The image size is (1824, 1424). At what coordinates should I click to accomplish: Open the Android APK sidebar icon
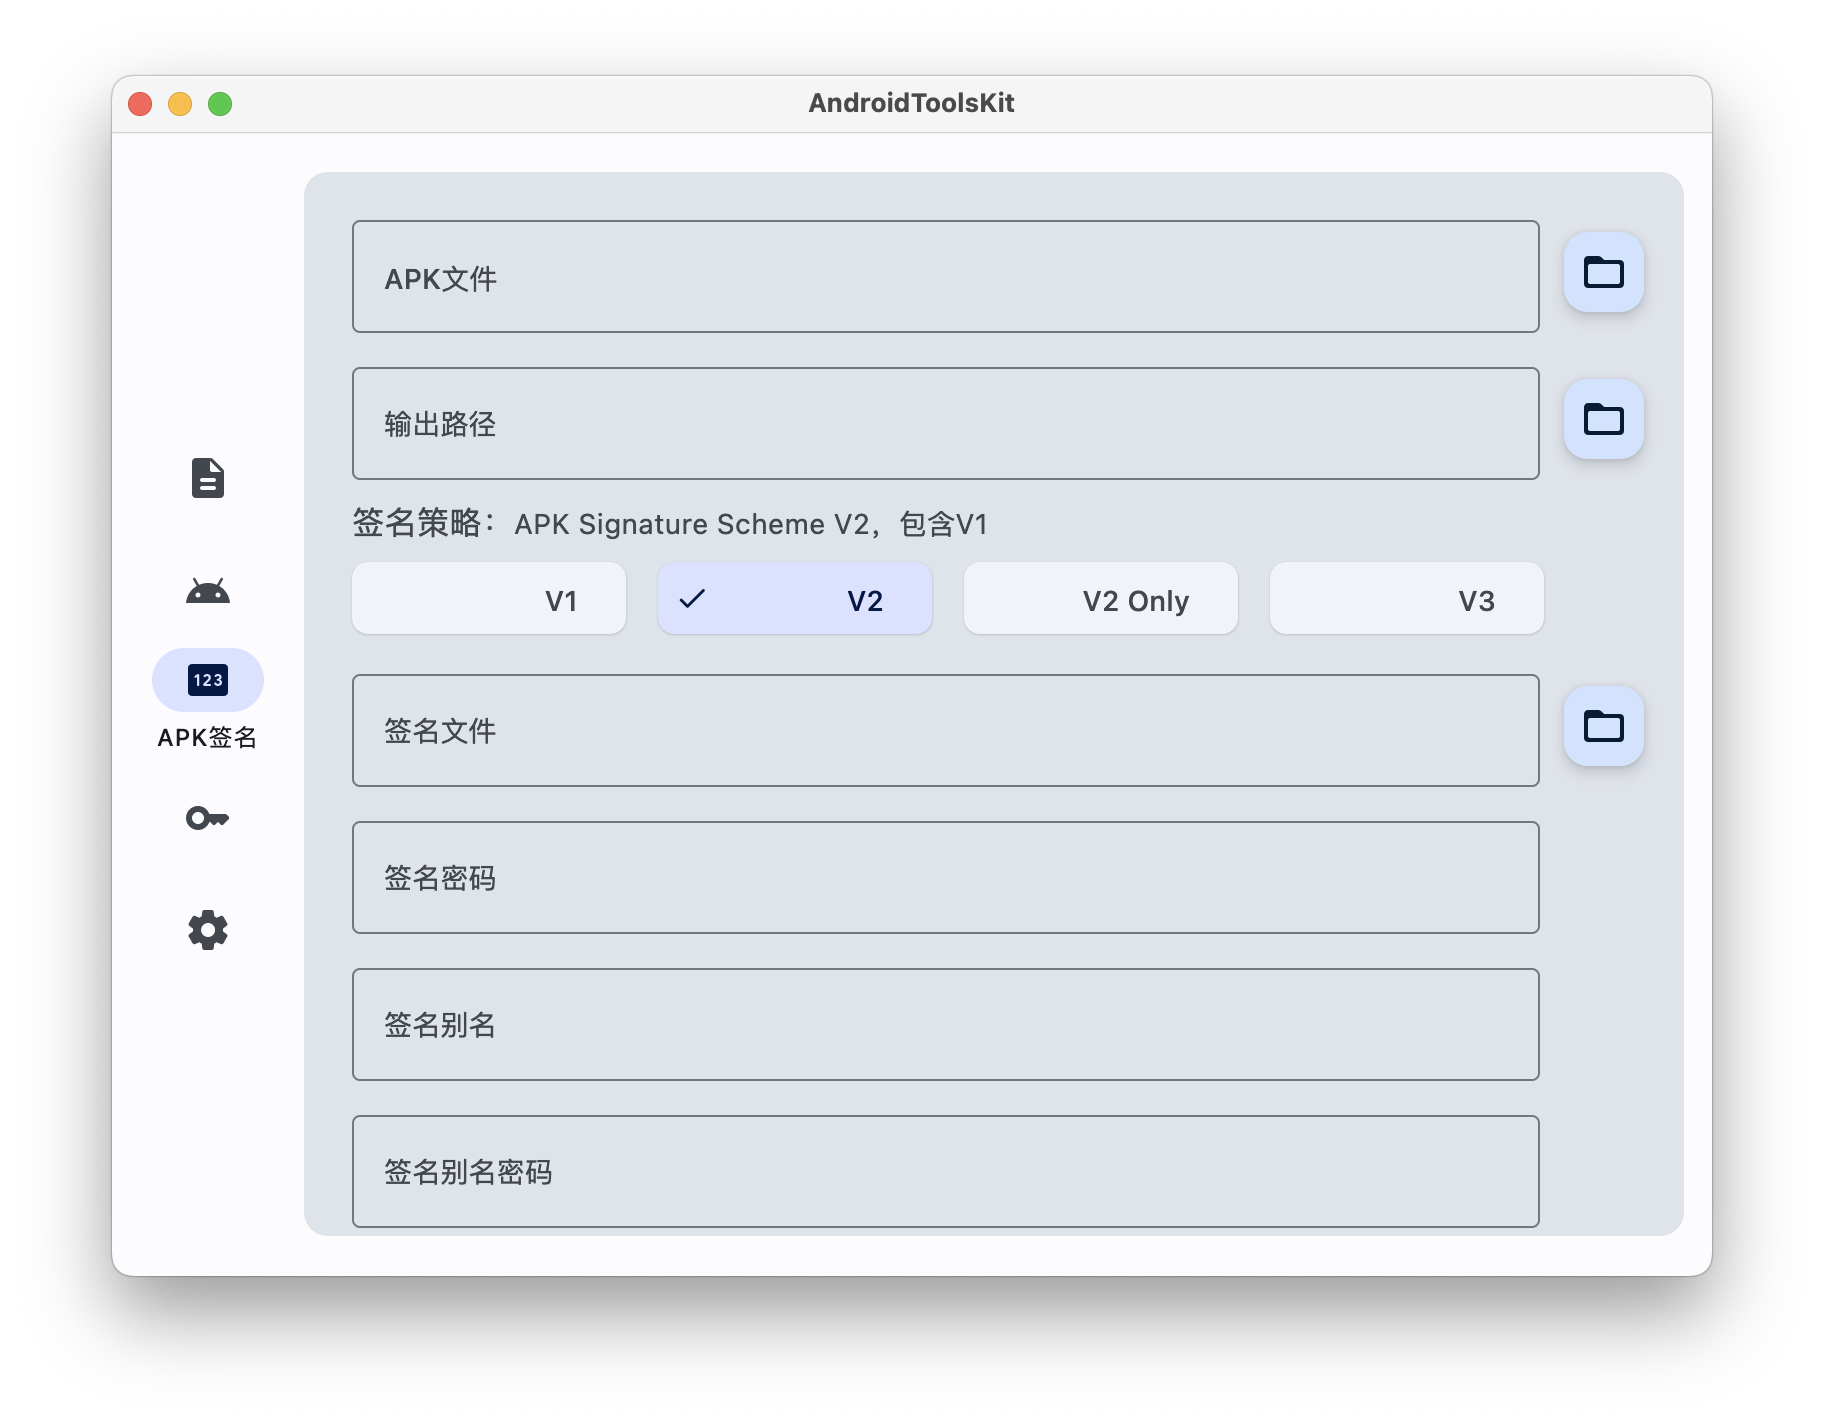(x=208, y=591)
